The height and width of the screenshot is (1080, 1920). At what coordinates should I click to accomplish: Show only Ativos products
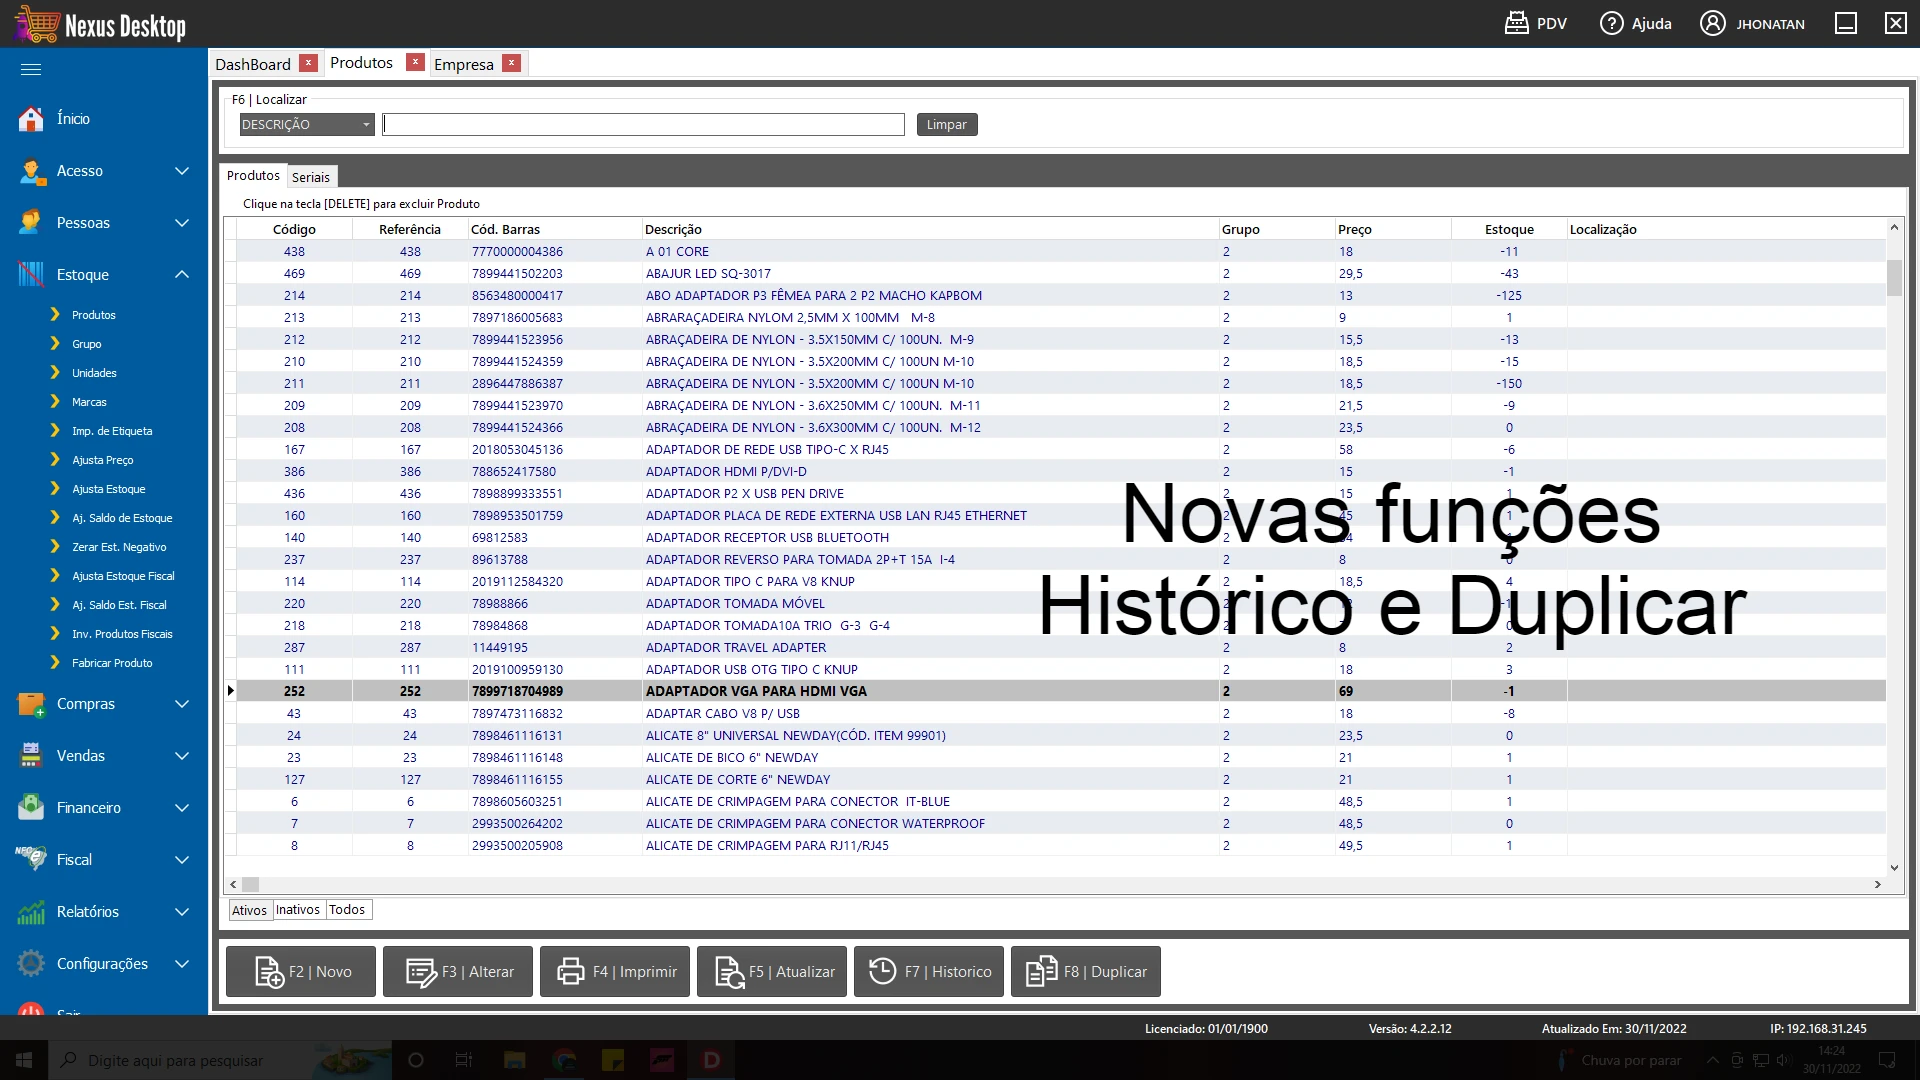(x=249, y=910)
